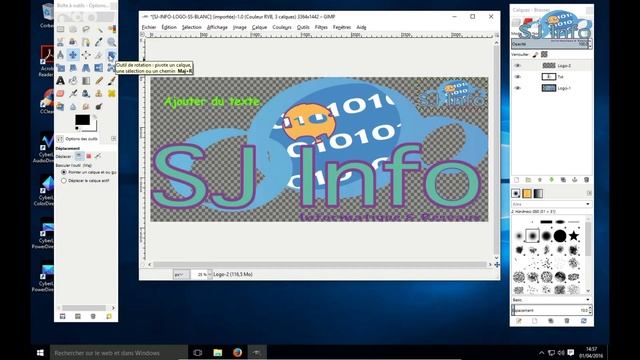This screenshot has height=360, width=640.
Task: Switch to the Patterns tab in brushes dock
Action: [527, 193]
